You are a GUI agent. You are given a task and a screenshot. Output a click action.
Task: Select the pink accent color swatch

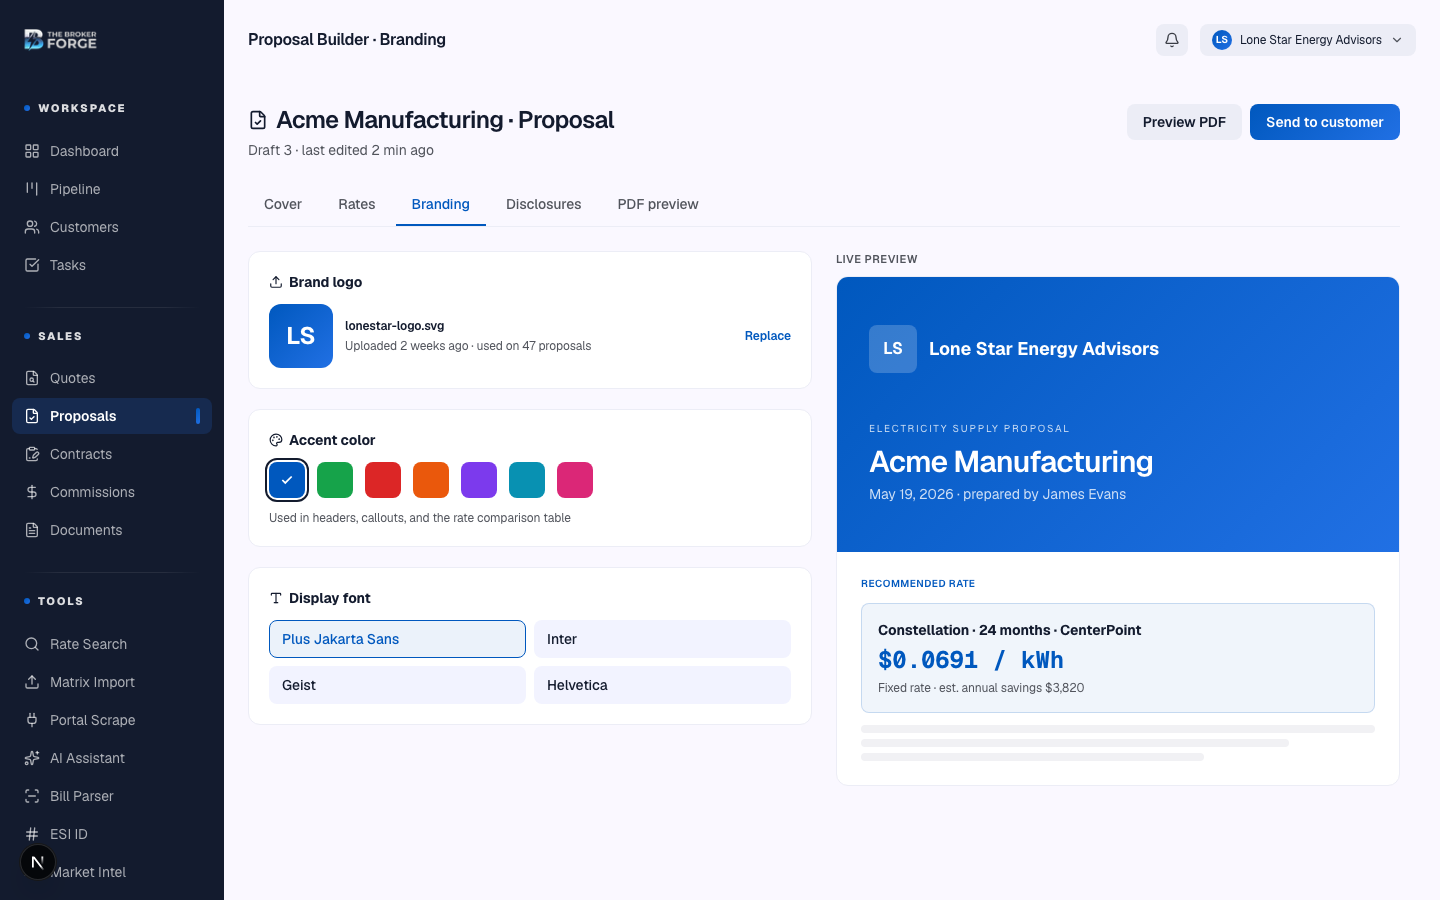575,480
